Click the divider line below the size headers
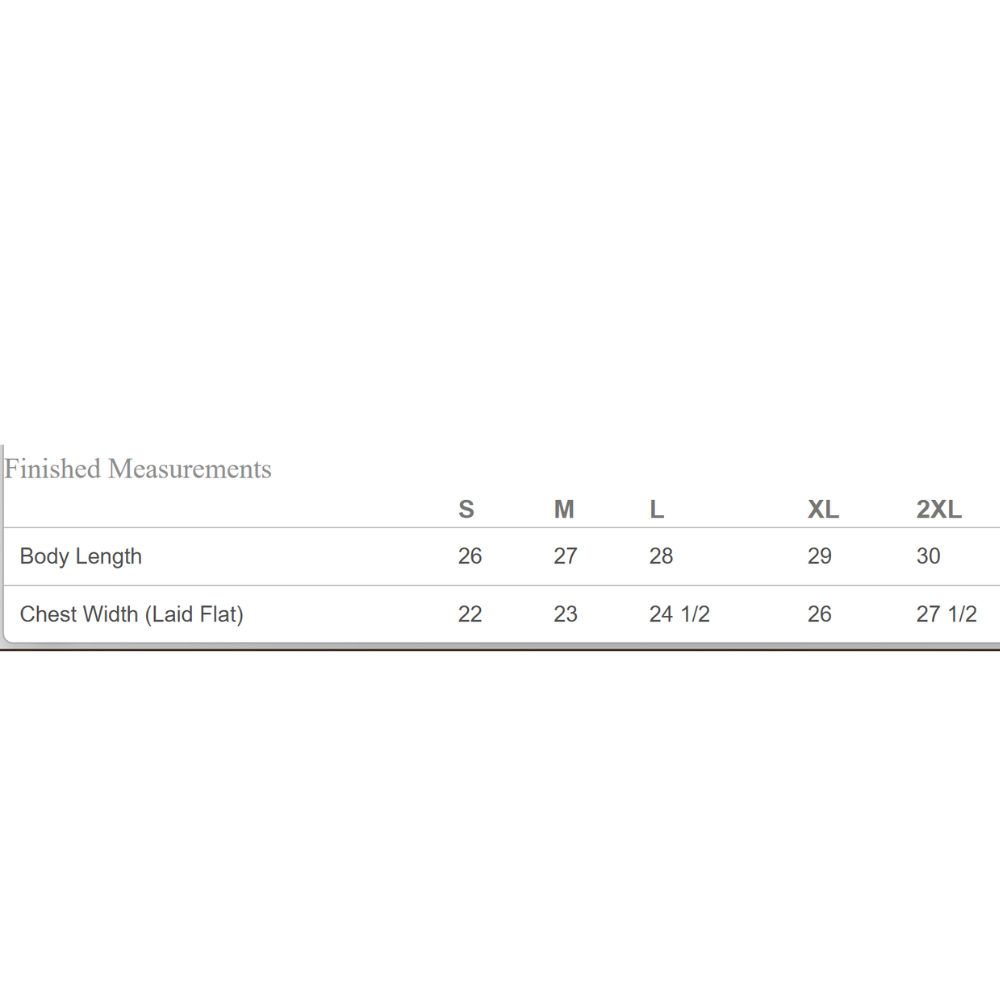Viewport: 1000px width, 1000px height. 500,528
